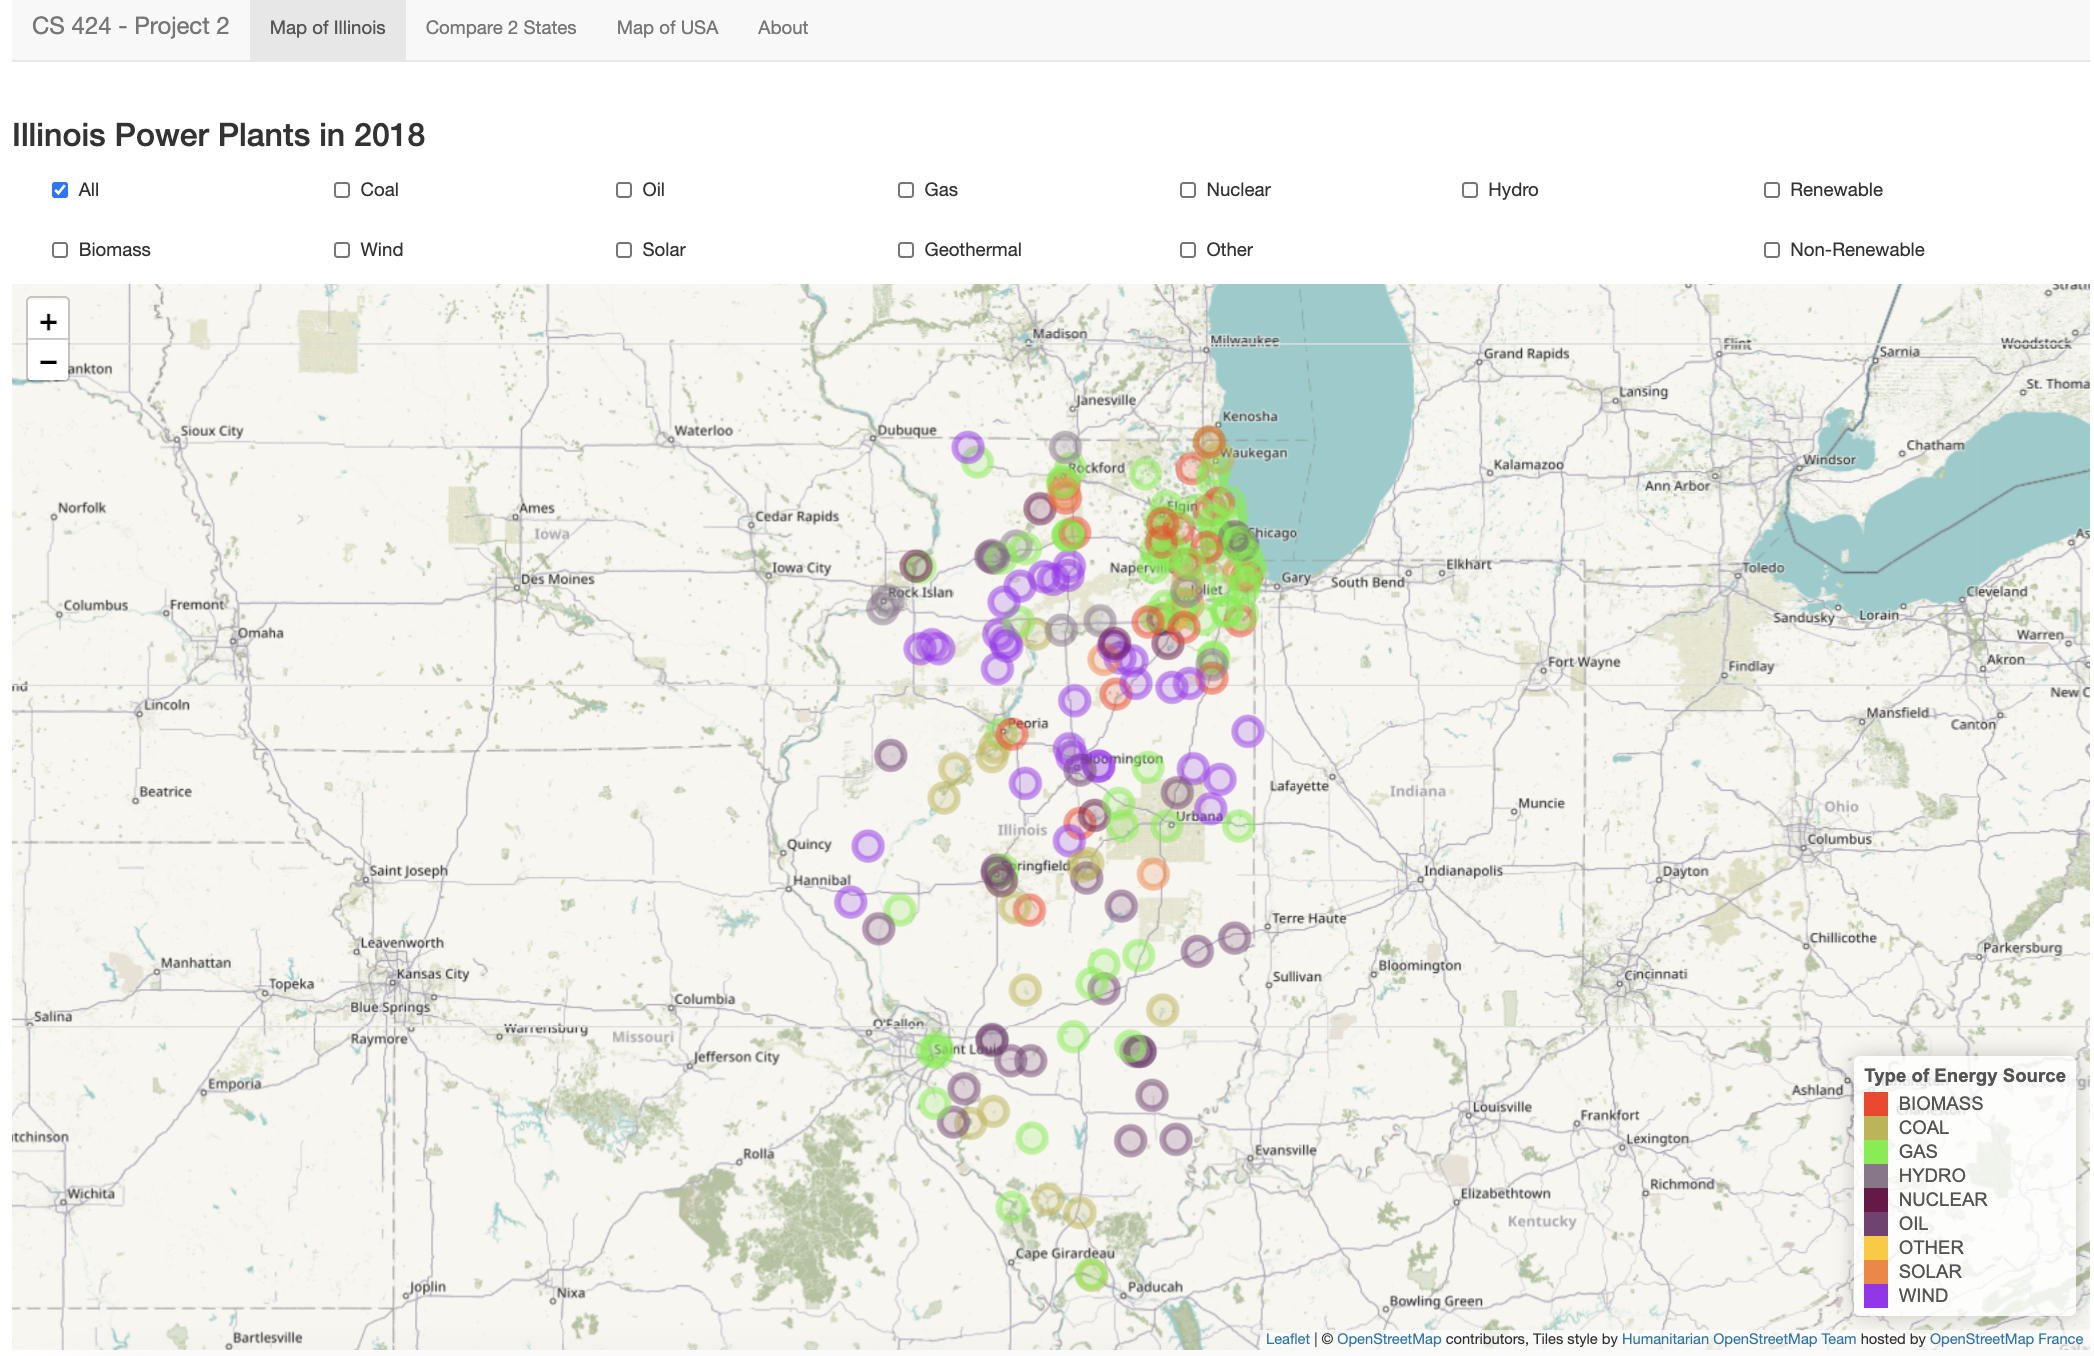Viewport: 2094px width, 1356px height.
Task: Click the BIOMASS red legend swatch
Action: point(1876,1104)
